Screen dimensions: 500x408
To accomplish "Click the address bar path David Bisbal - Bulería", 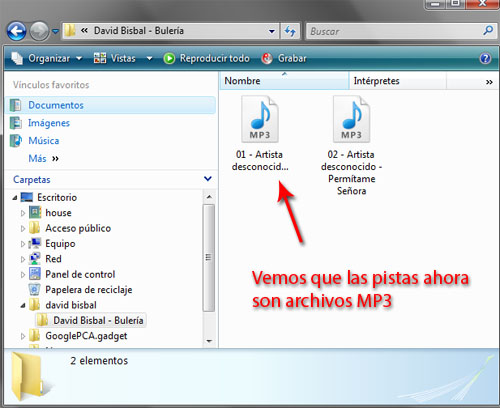I will 139,31.
